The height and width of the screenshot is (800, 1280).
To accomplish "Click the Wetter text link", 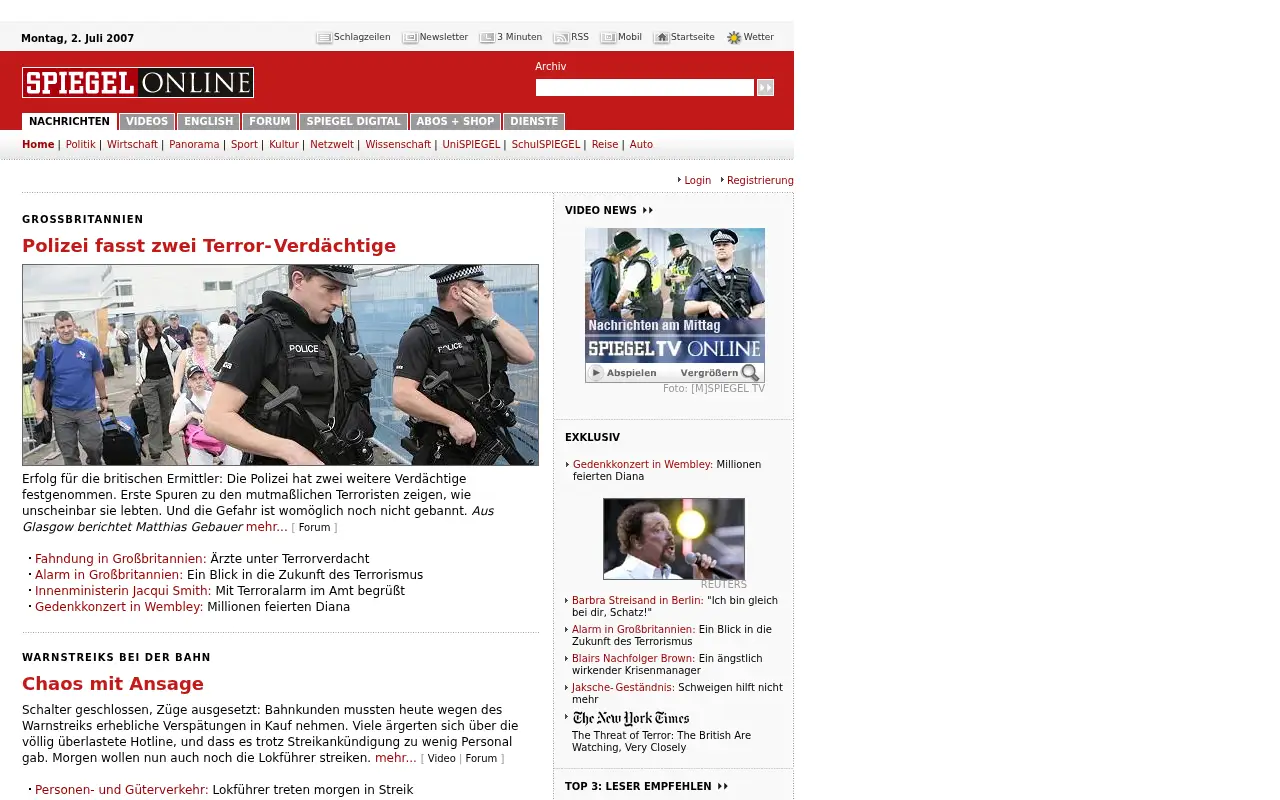I will tap(759, 38).
